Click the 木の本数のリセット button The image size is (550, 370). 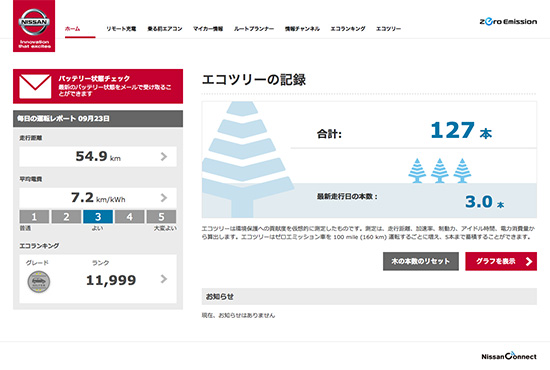(421, 261)
